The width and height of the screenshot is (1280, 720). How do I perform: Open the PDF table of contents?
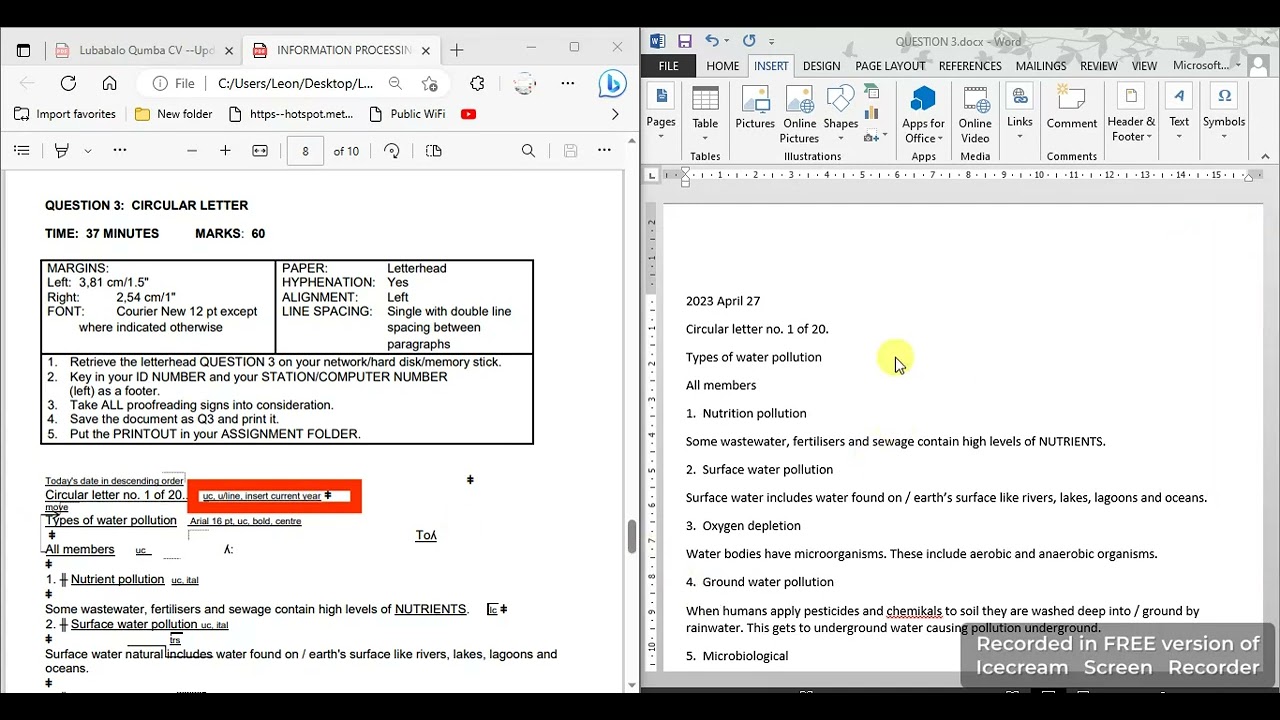[x=21, y=151]
